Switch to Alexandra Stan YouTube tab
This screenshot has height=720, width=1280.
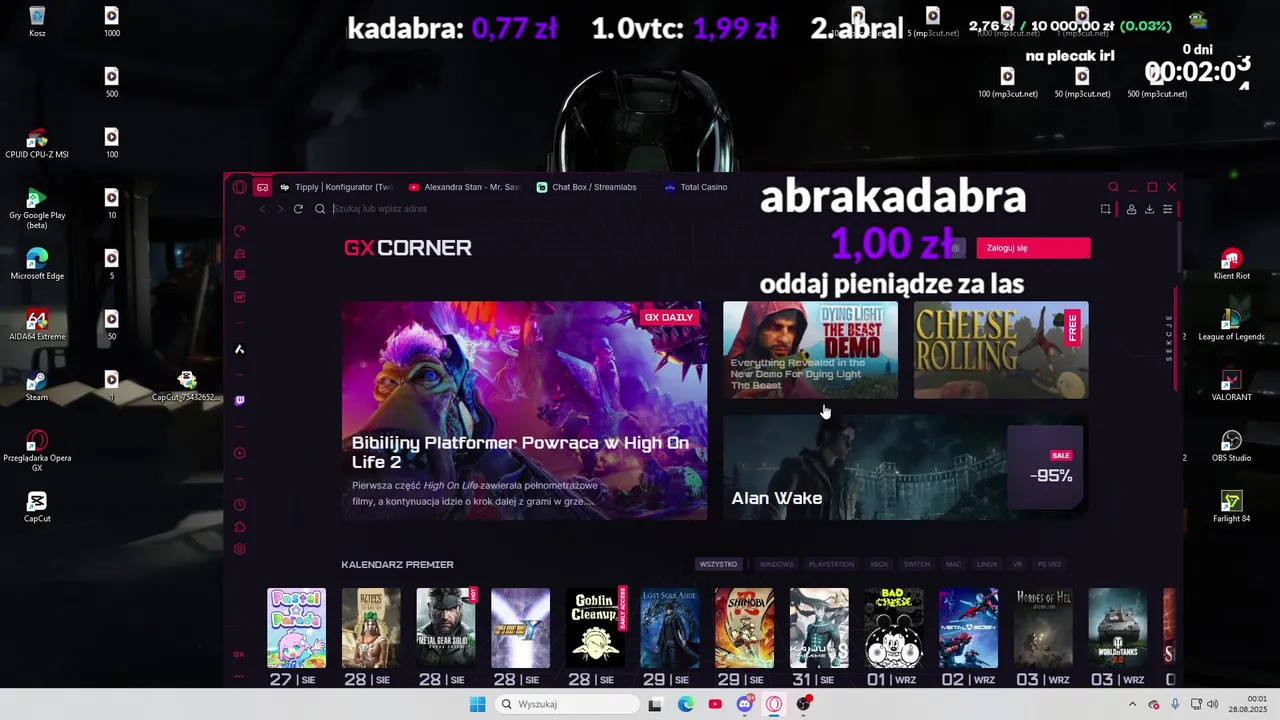(x=465, y=187)
